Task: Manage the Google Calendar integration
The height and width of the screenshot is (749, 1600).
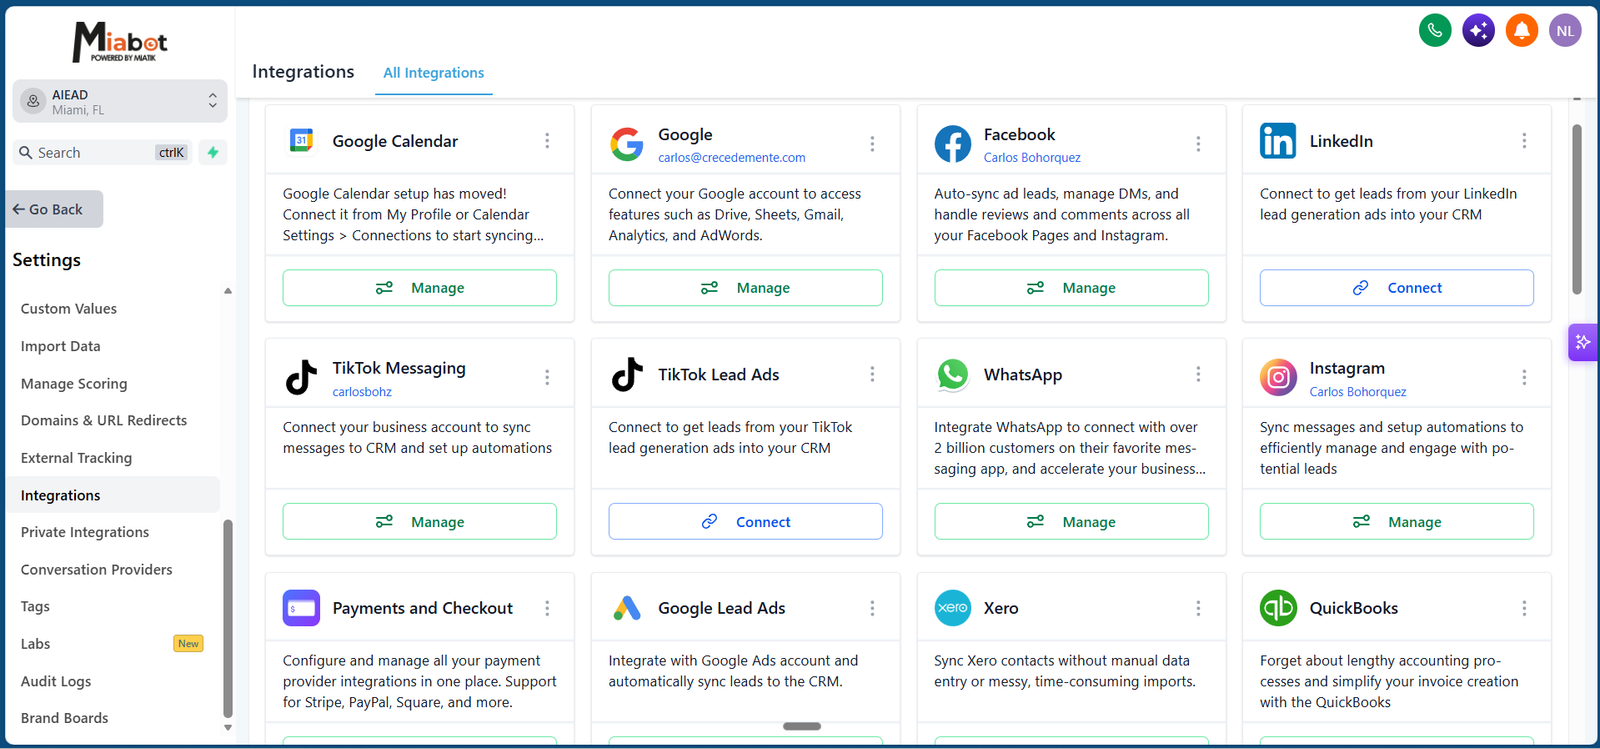Action: click(x=420, y=288)
